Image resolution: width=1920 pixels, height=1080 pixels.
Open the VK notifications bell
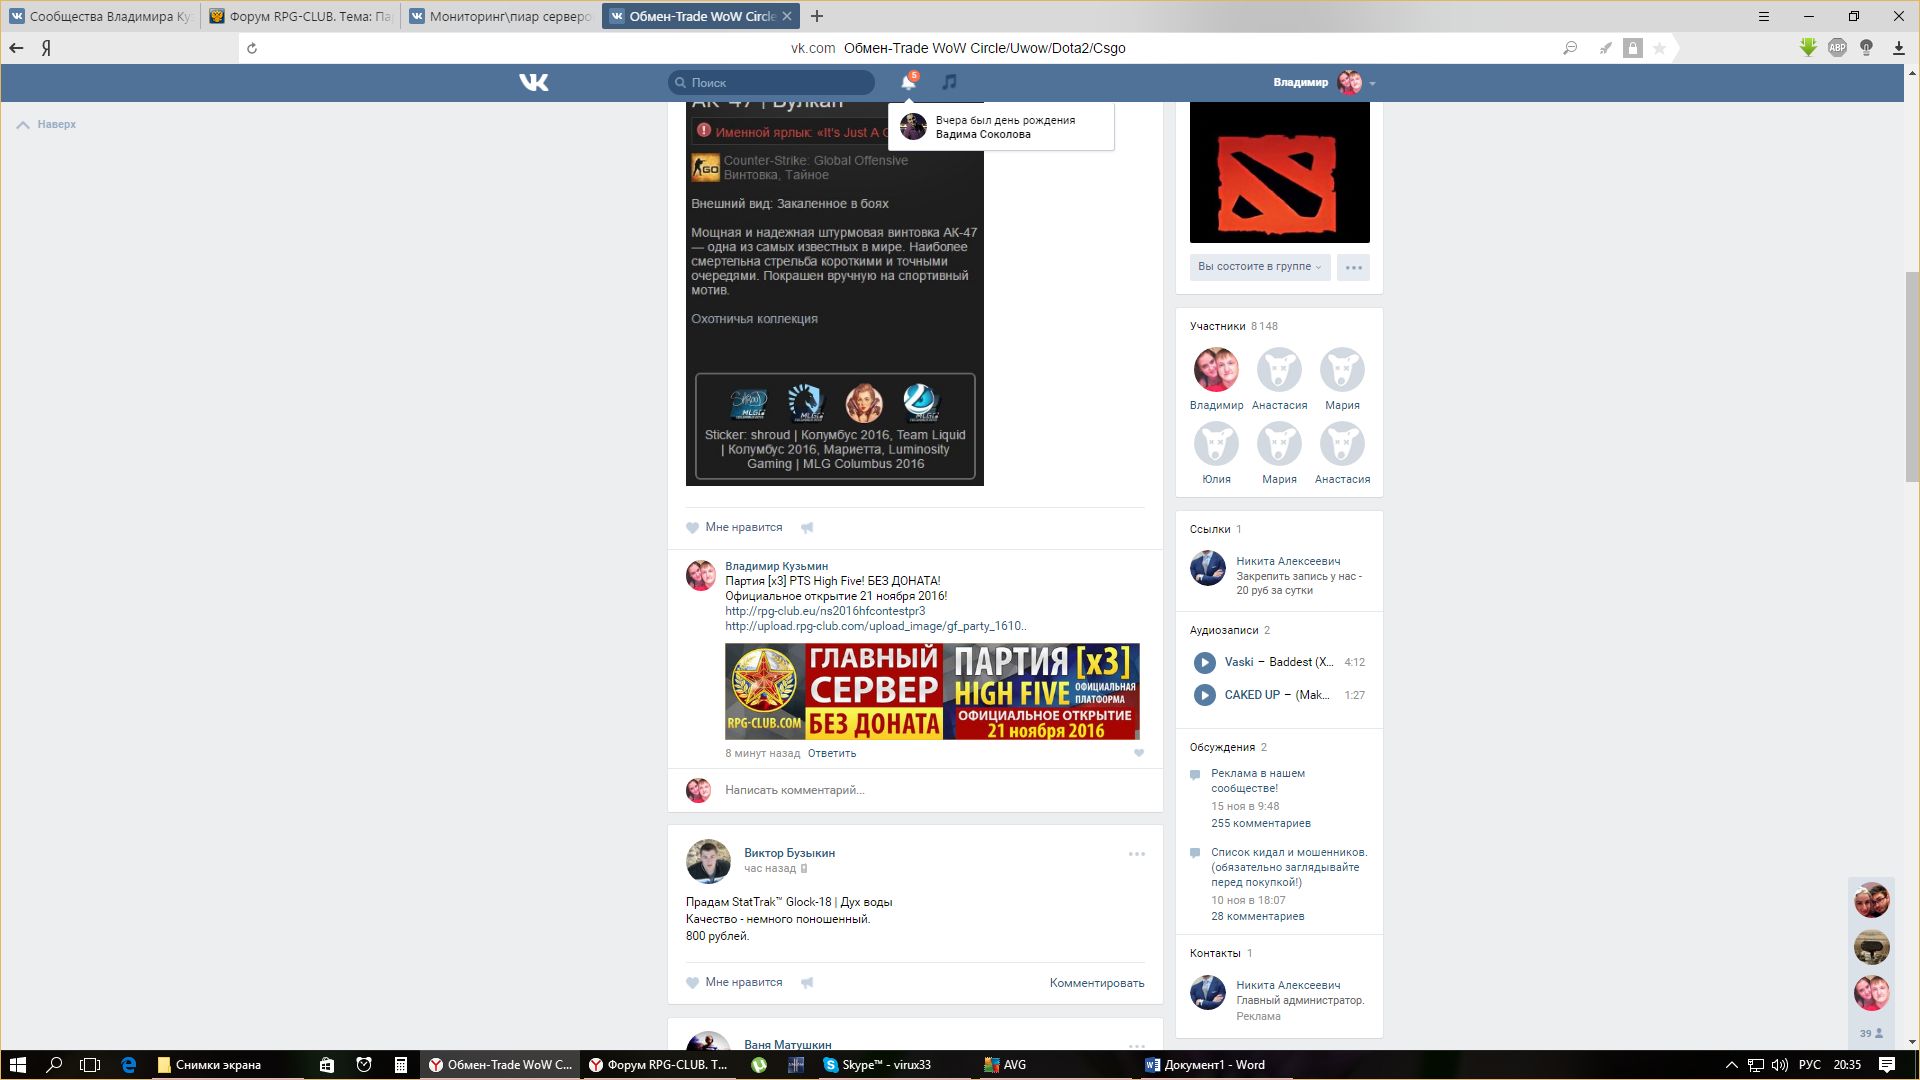(x=908, y=82)
